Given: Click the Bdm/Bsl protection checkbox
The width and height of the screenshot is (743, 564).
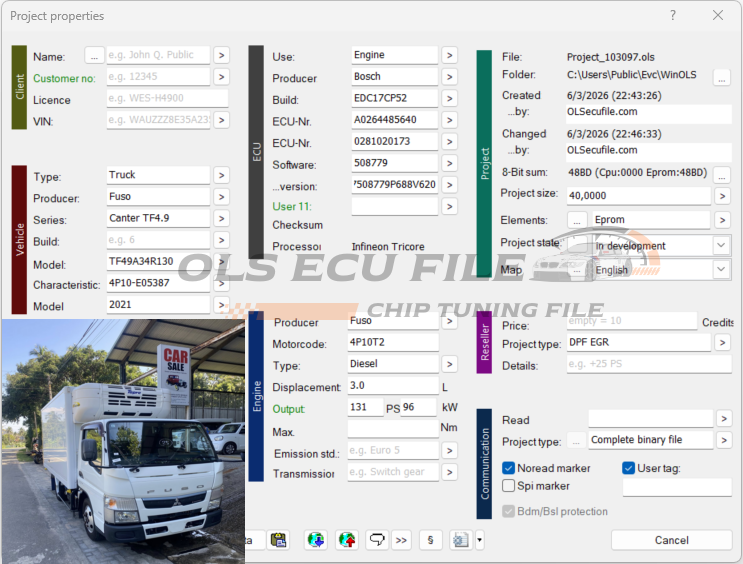Looking at the screenshot, I should point(508,511).
